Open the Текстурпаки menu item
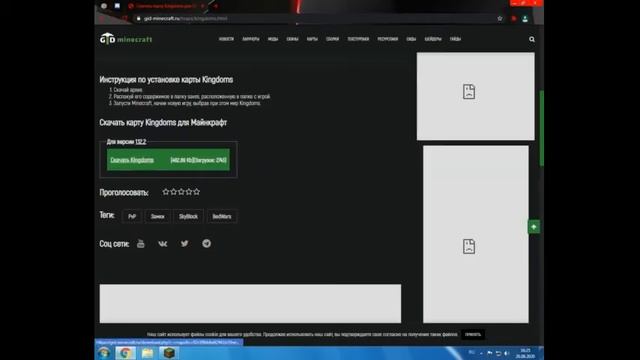 358,39
